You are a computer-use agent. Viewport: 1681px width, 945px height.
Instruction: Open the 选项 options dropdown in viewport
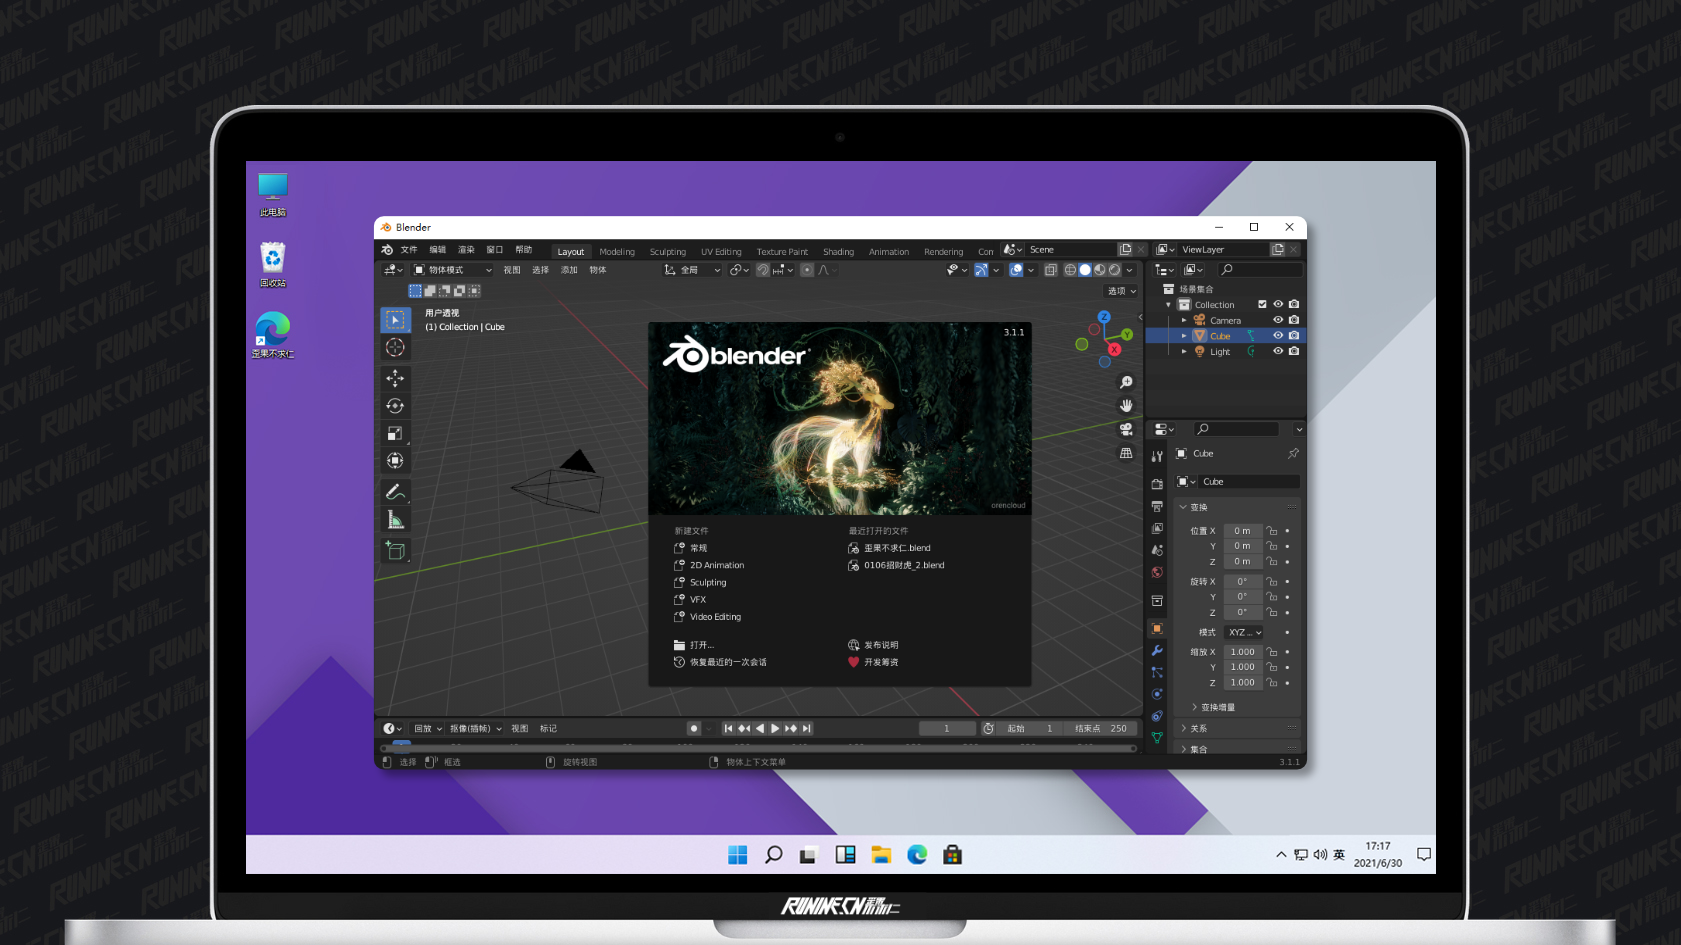(1121, 291)
